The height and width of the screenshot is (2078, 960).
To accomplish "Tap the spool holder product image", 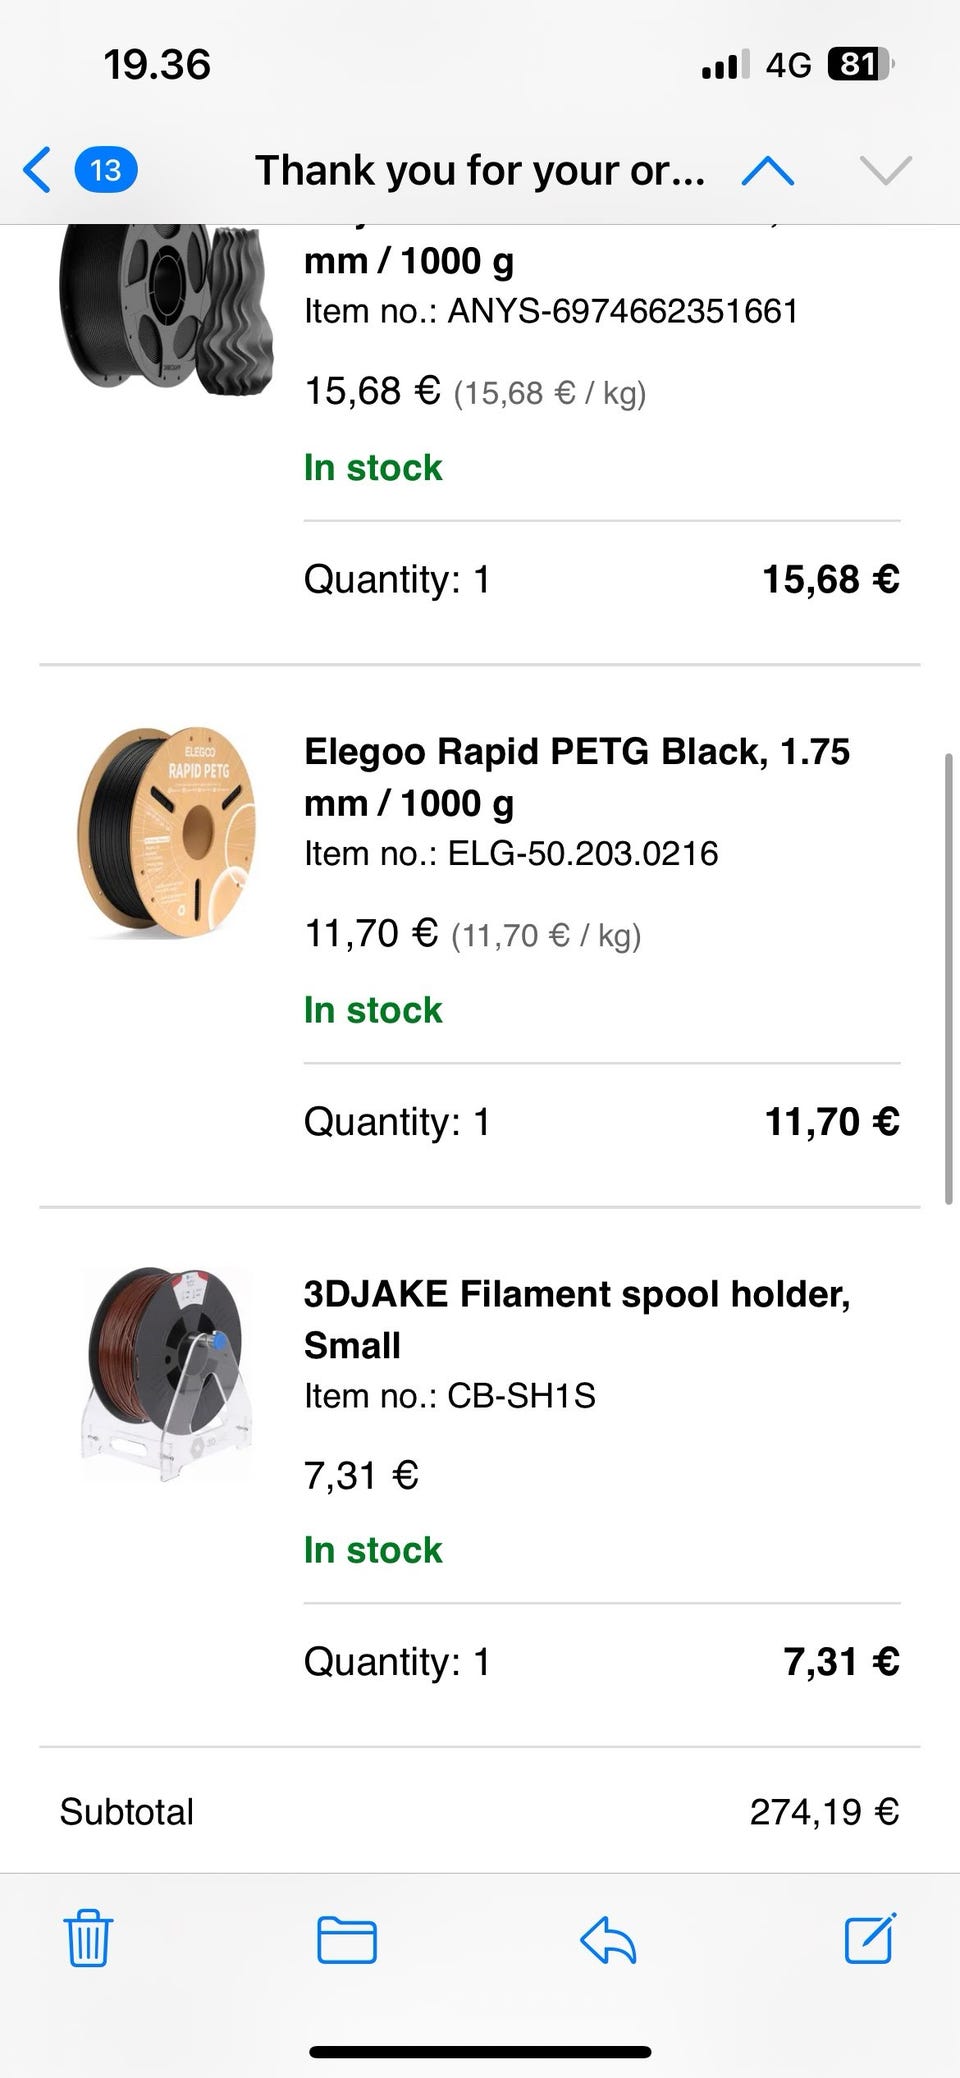I will (x=167, y=1375).
